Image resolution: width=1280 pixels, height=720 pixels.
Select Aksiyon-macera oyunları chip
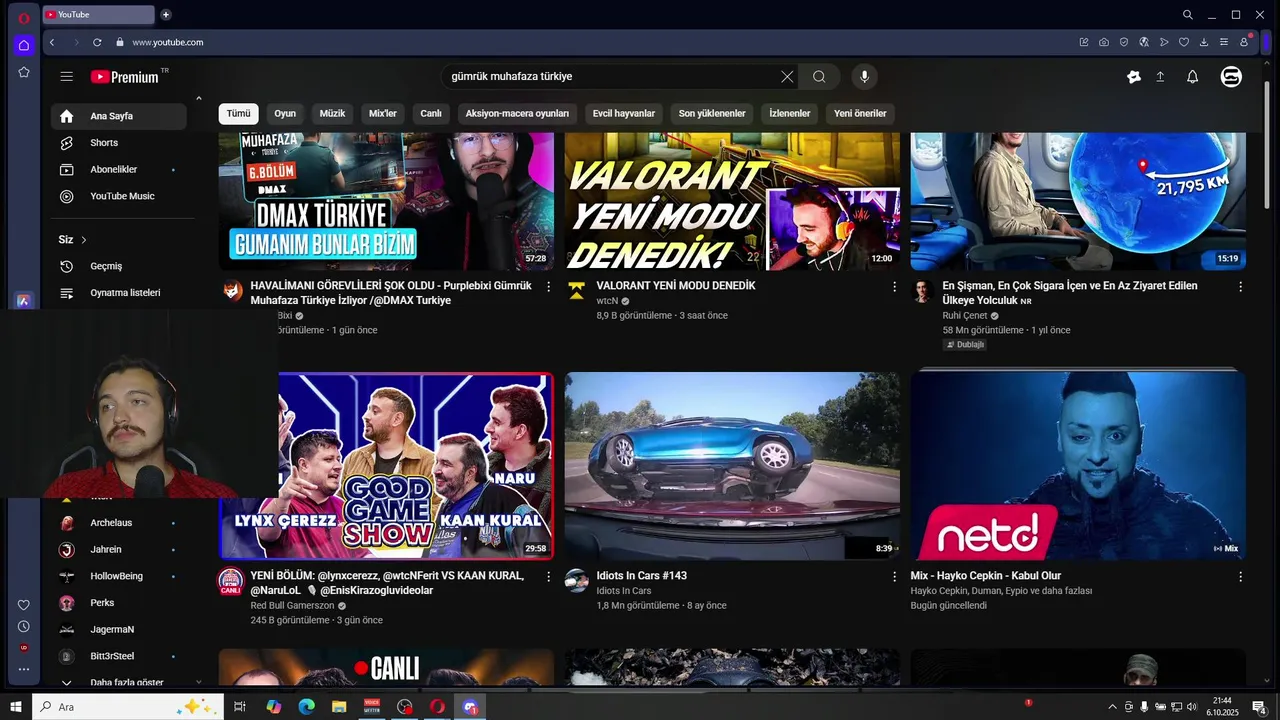click(x=517, y=113)
